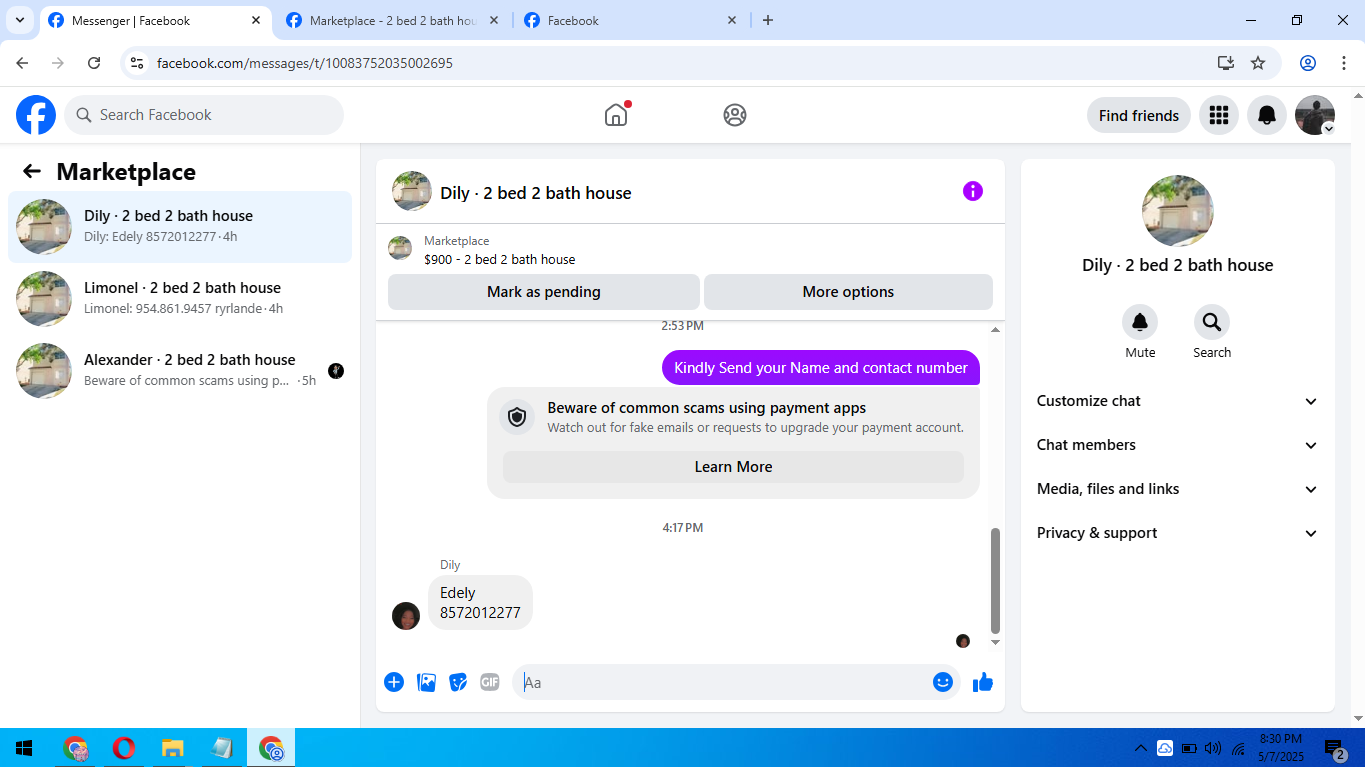
Task: Open the tab search dropdown arrow
Action: pyautogui.click(x=19, y=20)
